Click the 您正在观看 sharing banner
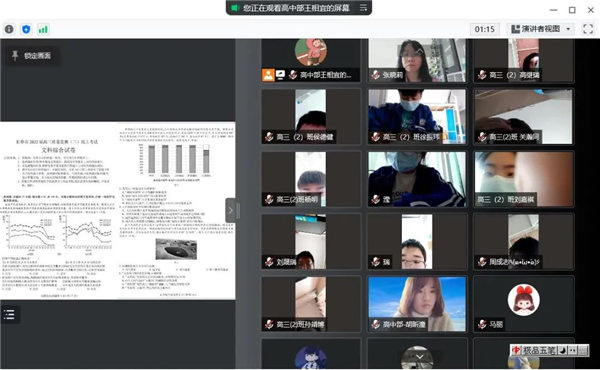This screenshot has height=370, width=600. click(298, 8)
